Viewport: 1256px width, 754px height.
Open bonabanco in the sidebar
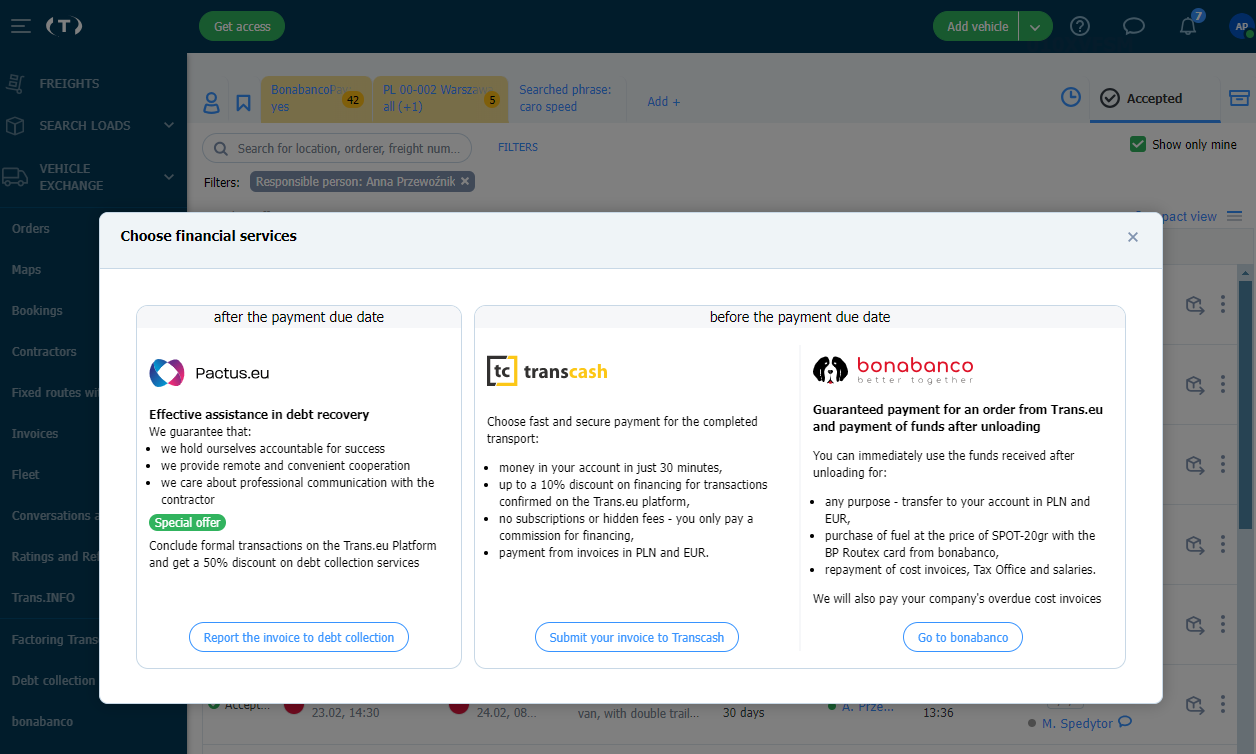pyautogui.click(x=42, y=721)
